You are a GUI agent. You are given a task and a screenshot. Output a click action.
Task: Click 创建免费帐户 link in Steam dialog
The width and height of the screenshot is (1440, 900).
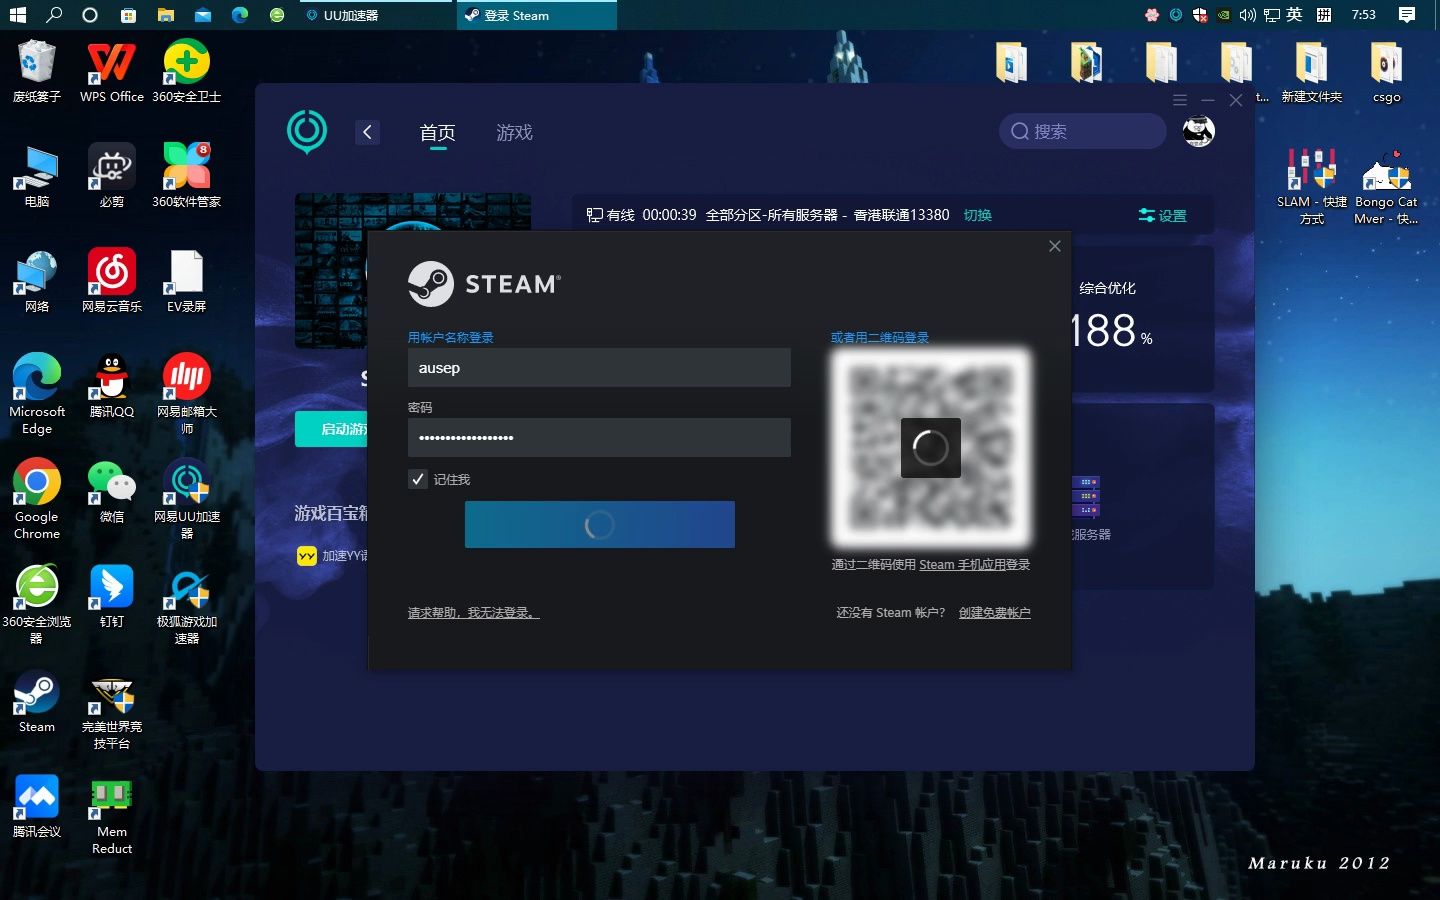click(x=994, y=612)
